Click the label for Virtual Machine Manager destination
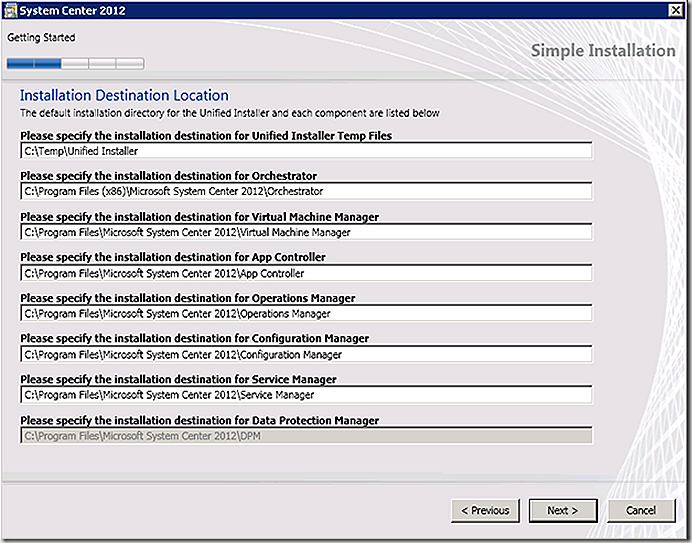The height and width of the screenshot is (543, 692). 199,217
